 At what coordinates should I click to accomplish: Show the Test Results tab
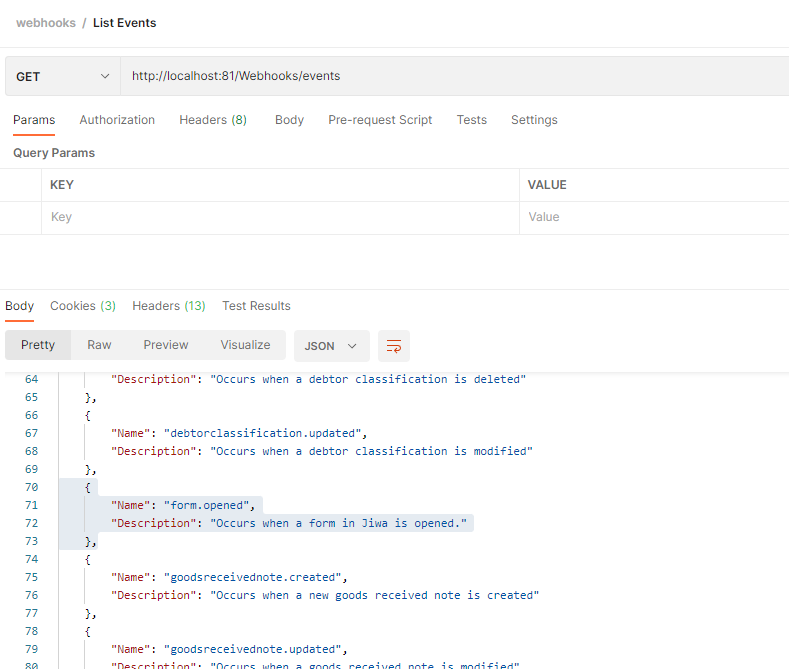click(x=256, y=306)
